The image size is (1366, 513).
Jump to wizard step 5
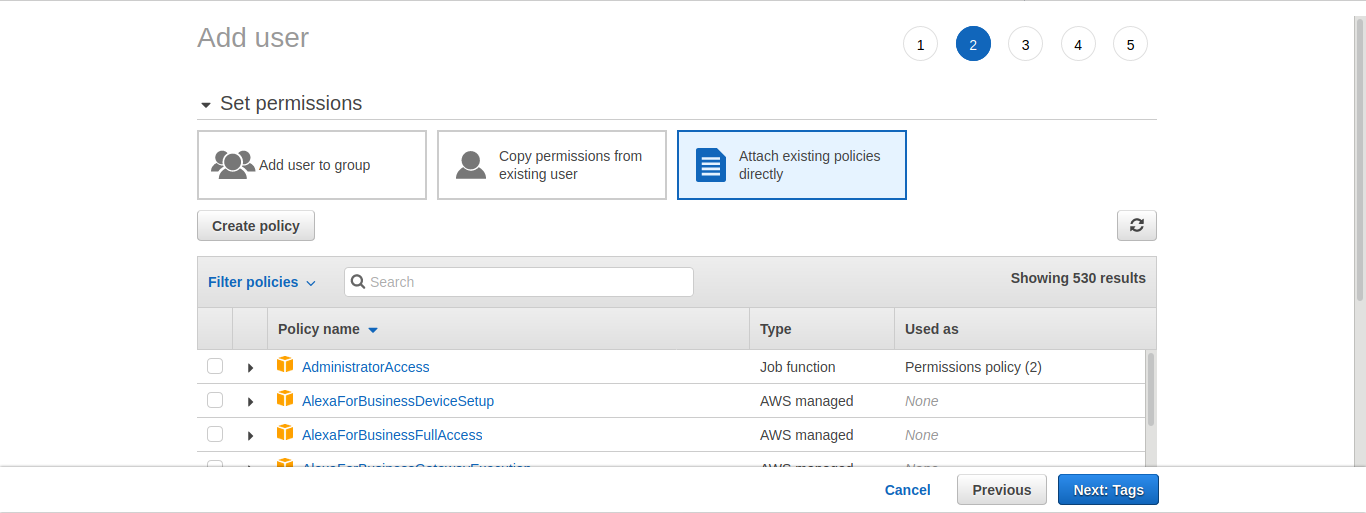click(x=1130, y=44)
